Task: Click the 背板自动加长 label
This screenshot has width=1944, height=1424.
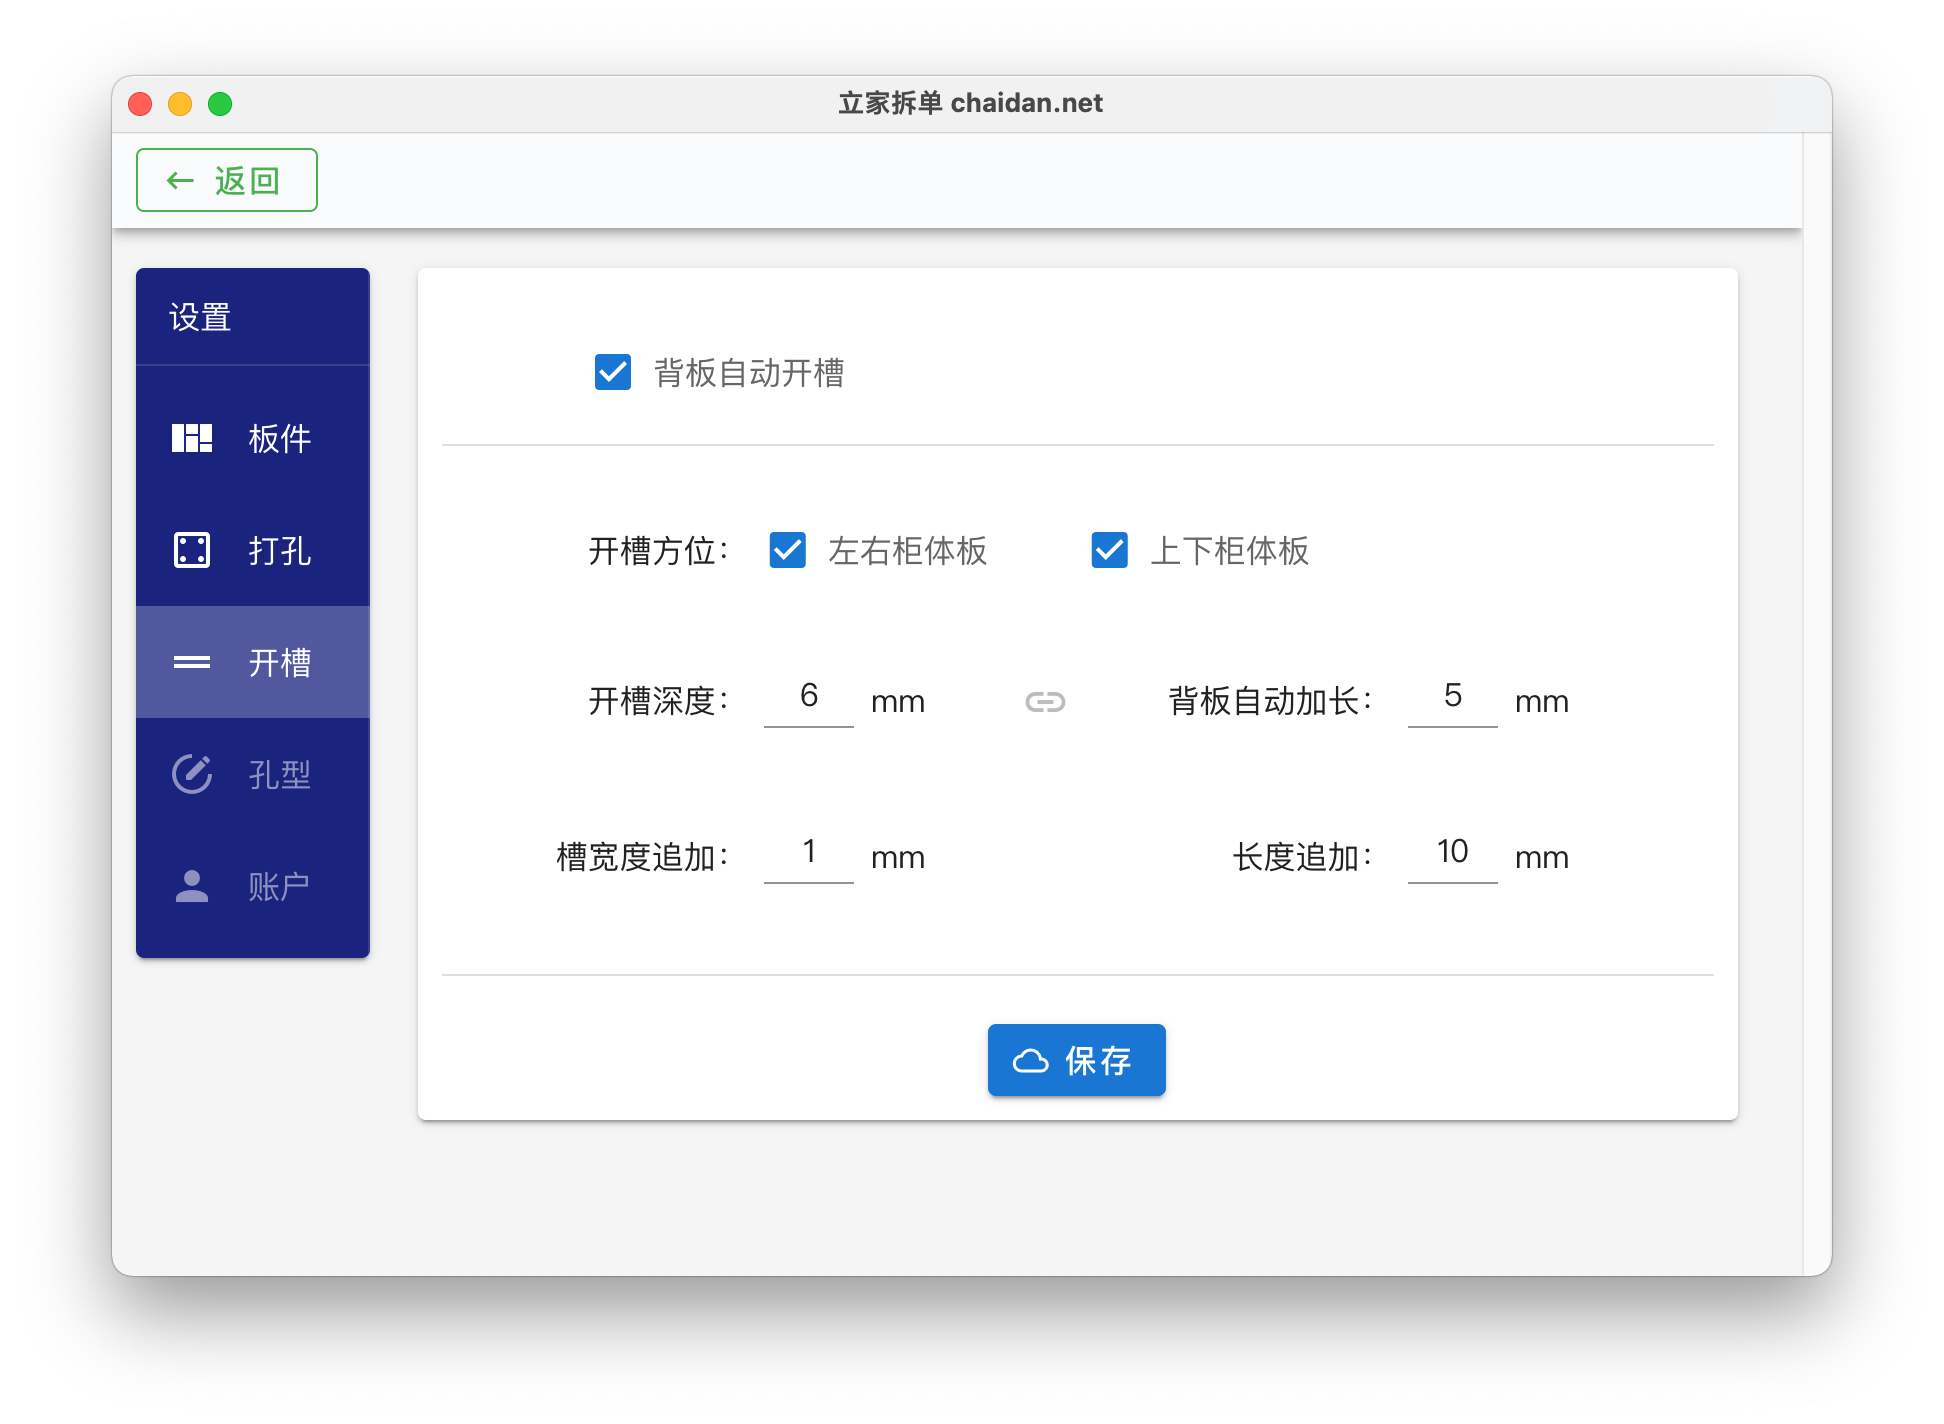Action: coord(1270,701)
